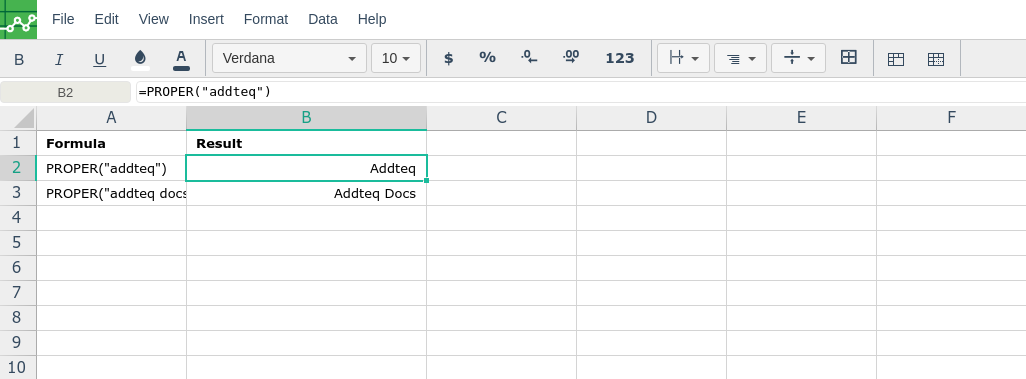Apply dollar currency format
The height and width of the screenshot is (379, 1026).
pyautogui.click(x=449, y=58)
